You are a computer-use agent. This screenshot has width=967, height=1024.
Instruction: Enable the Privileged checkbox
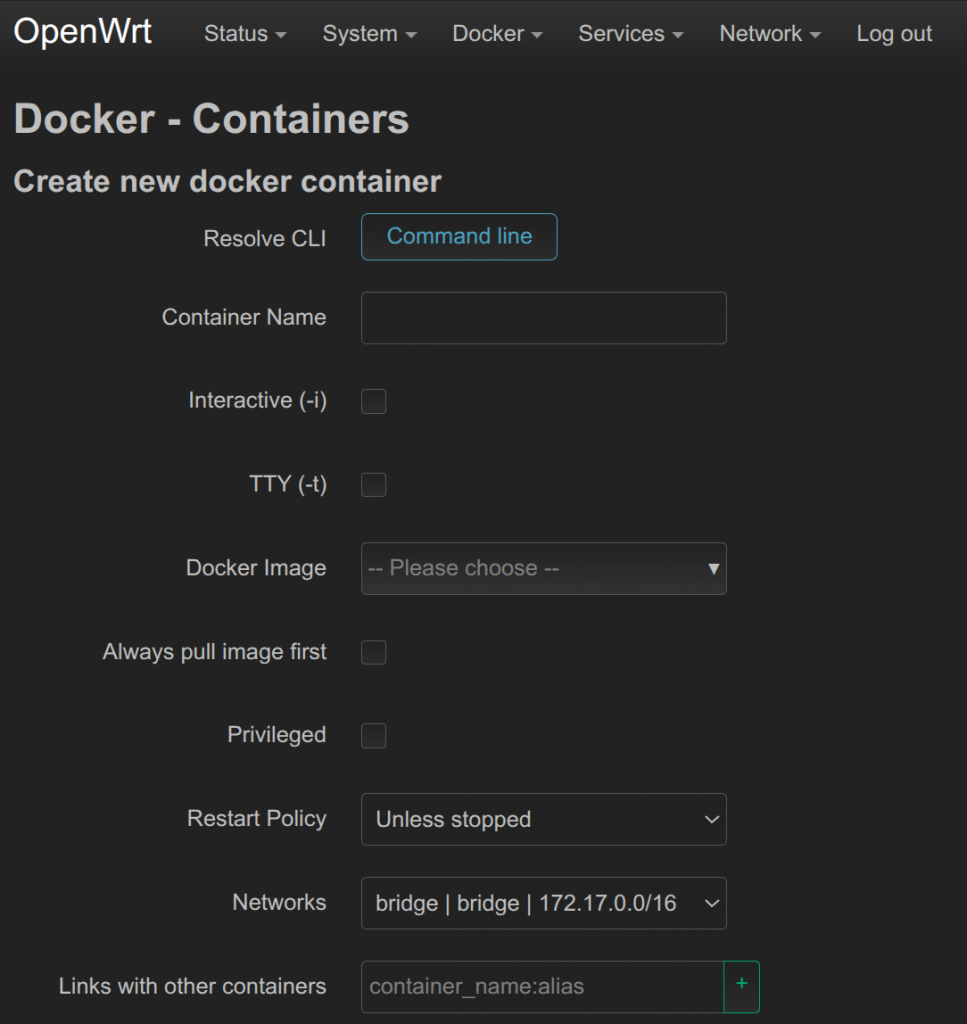(x=373, y=735)
